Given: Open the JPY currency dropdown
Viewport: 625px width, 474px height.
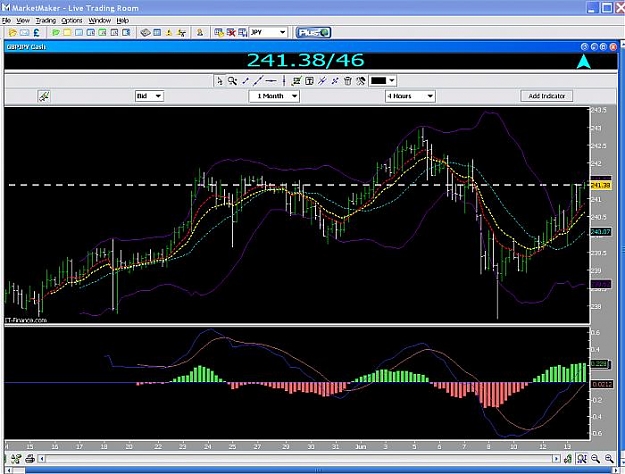Looking at the screenshot, I should point(268,32).
